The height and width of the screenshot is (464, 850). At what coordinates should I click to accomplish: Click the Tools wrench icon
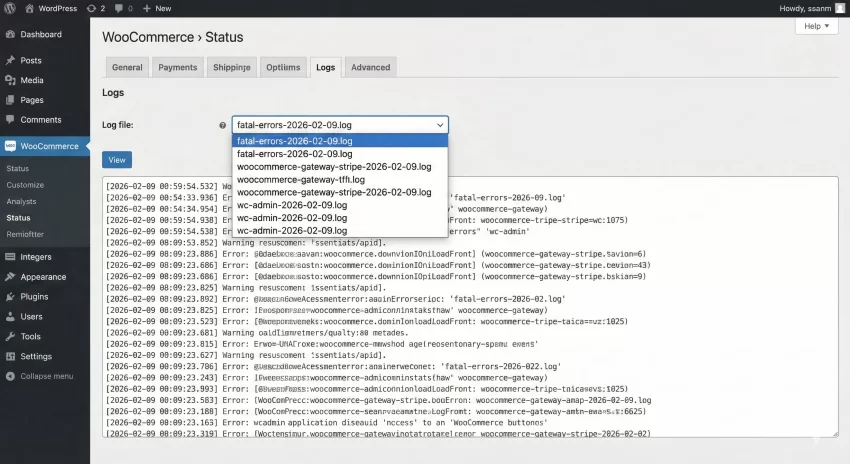(10, 336)
